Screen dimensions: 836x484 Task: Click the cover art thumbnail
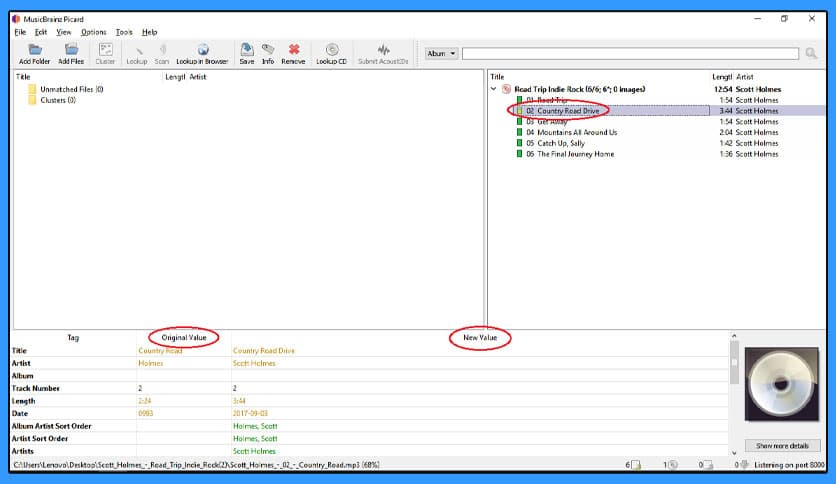782,384
